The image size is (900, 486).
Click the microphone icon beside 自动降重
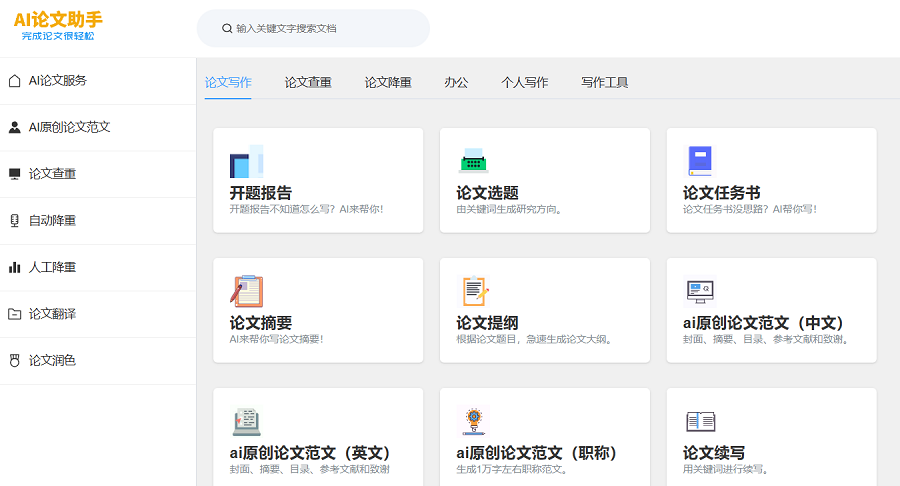[15, 221]
